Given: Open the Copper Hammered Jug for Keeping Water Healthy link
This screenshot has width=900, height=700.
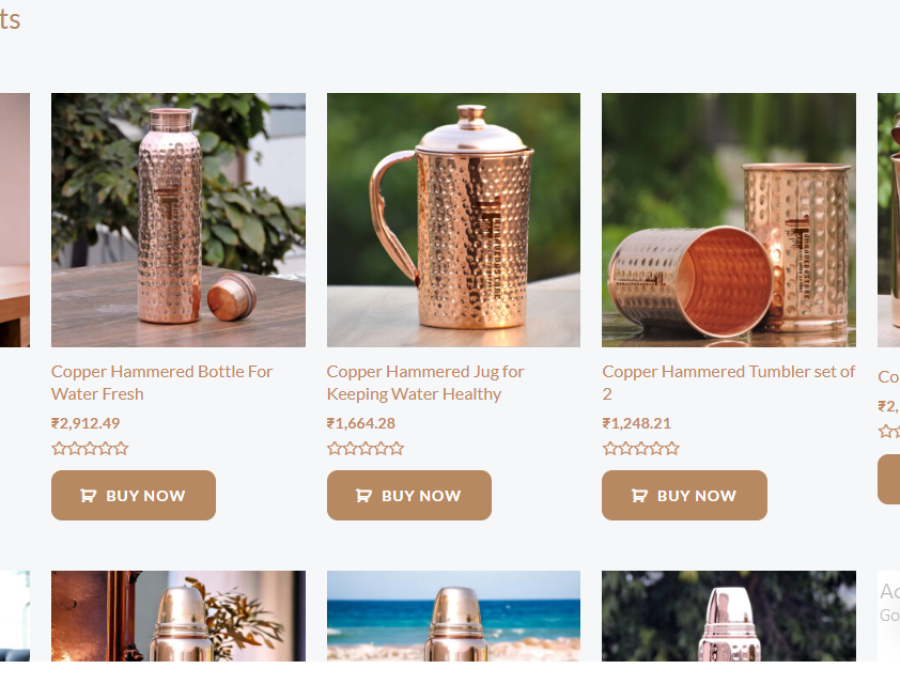Looking at the screenshot, I should click(425, 383).
